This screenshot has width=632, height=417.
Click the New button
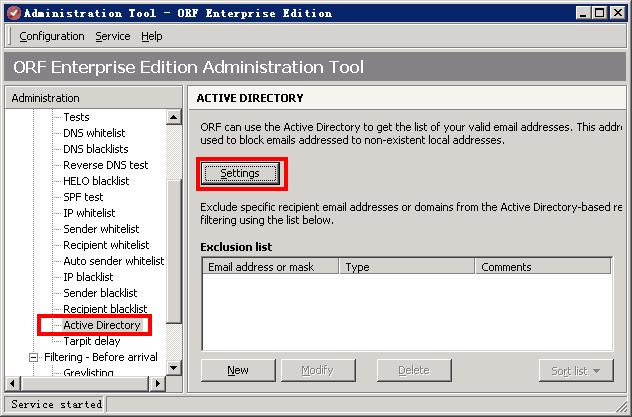[238, 370]
